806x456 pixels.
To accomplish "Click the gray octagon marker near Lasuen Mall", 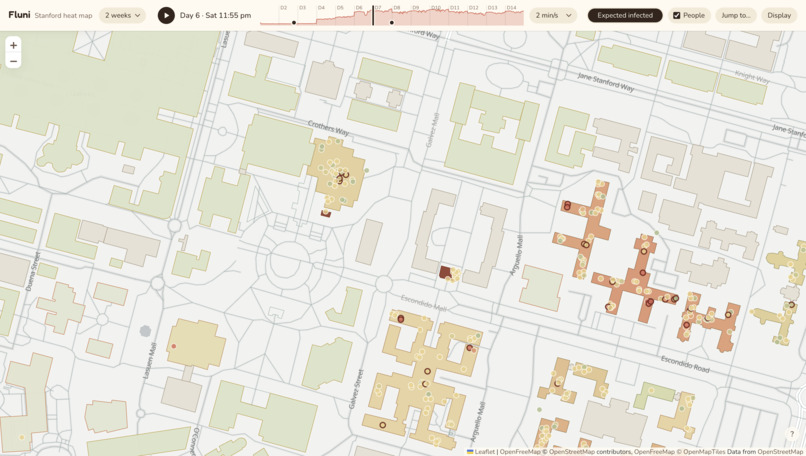I will click(145, 331).
